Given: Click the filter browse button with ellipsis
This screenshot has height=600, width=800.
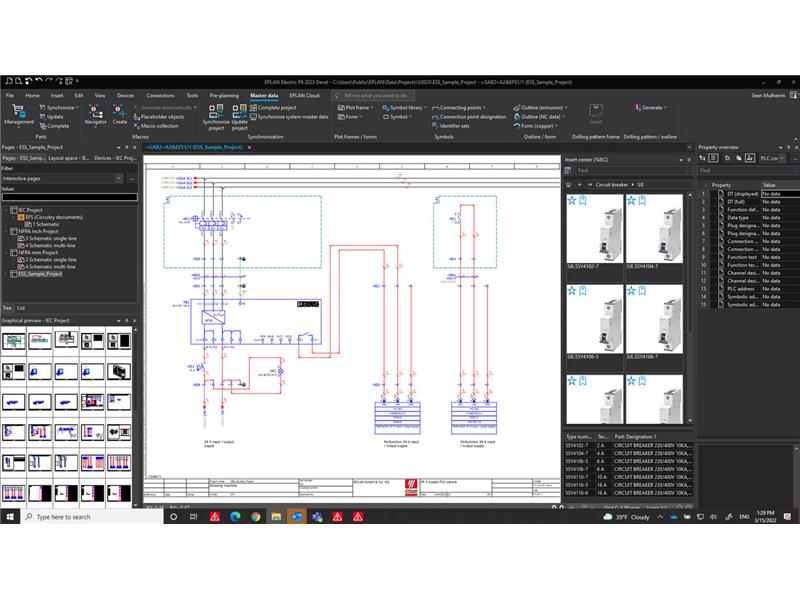Looking at the screenshot, I should click(x=132, y=179).
